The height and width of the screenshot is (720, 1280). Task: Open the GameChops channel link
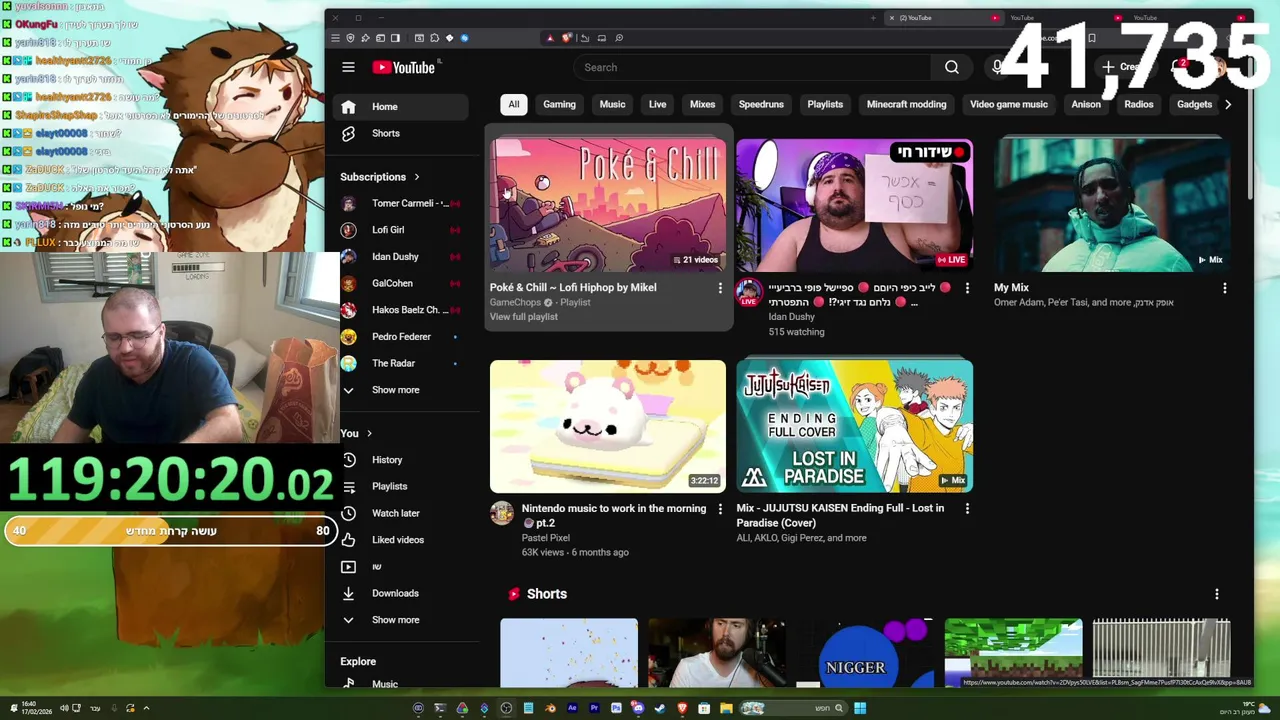pos(515,302)
